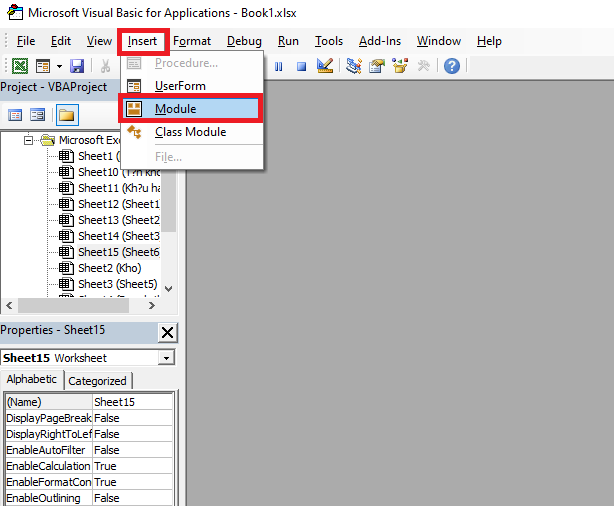This screenshot has width=614, height=506.
Task: Click the project tree scroll-down arrow
Action: point(169,289)
